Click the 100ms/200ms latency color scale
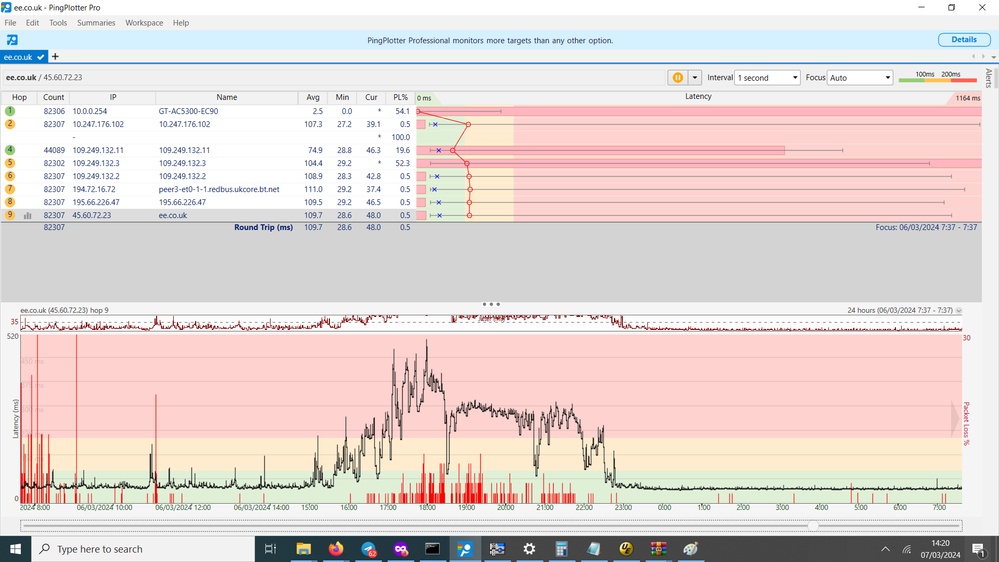999x562 pixels. 937,78
